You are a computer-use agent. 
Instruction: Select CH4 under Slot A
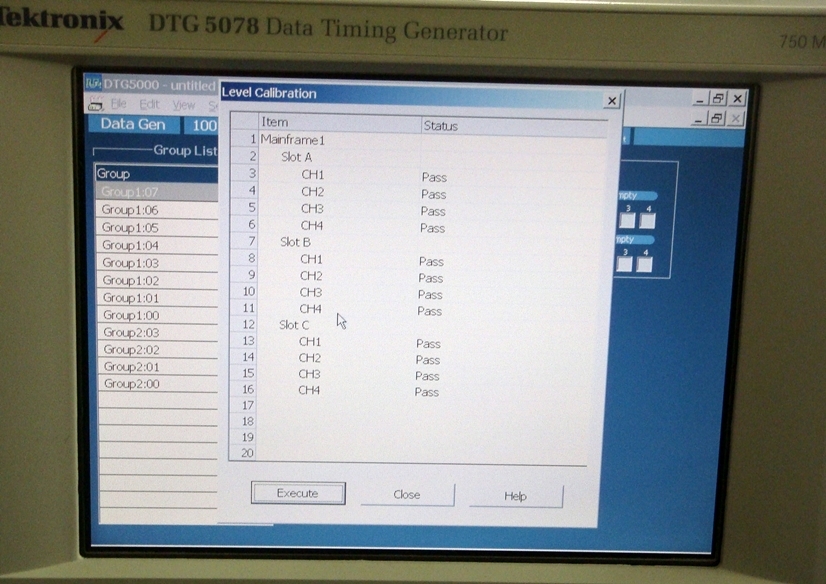312,225
